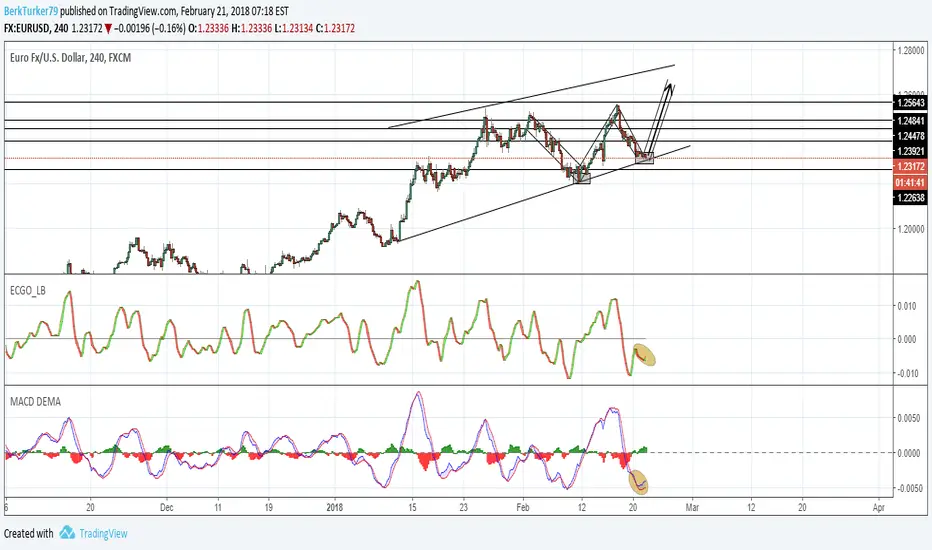
Task: Select the ECGO_LB indicator label
Action: point(27,291)
